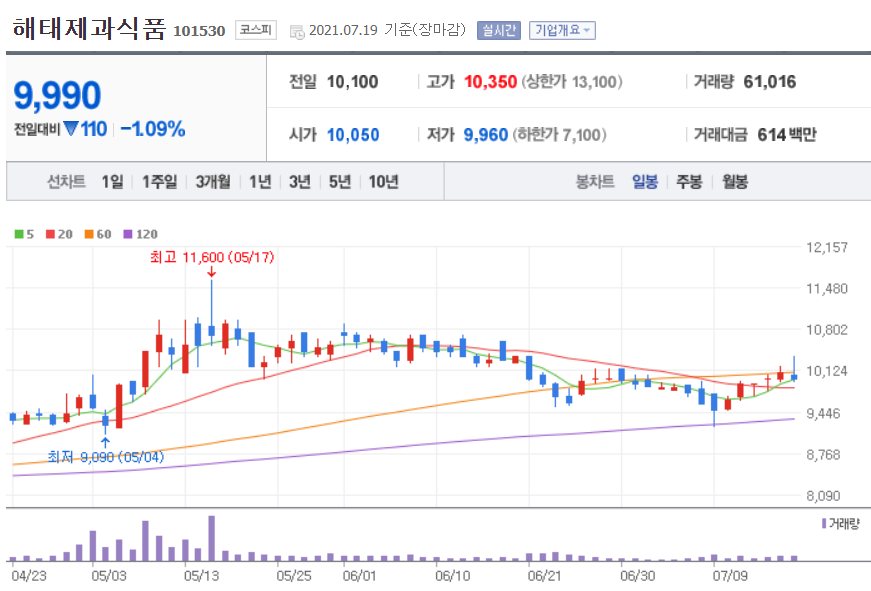Click the current price 9,990
Screen dimensions: 871x591
point(57,95)
